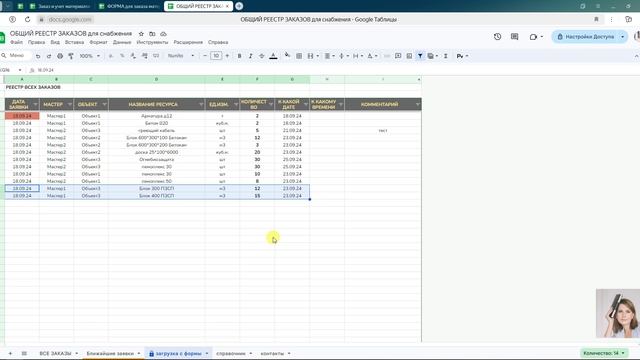Open the cell borders tool

point(299,56)
